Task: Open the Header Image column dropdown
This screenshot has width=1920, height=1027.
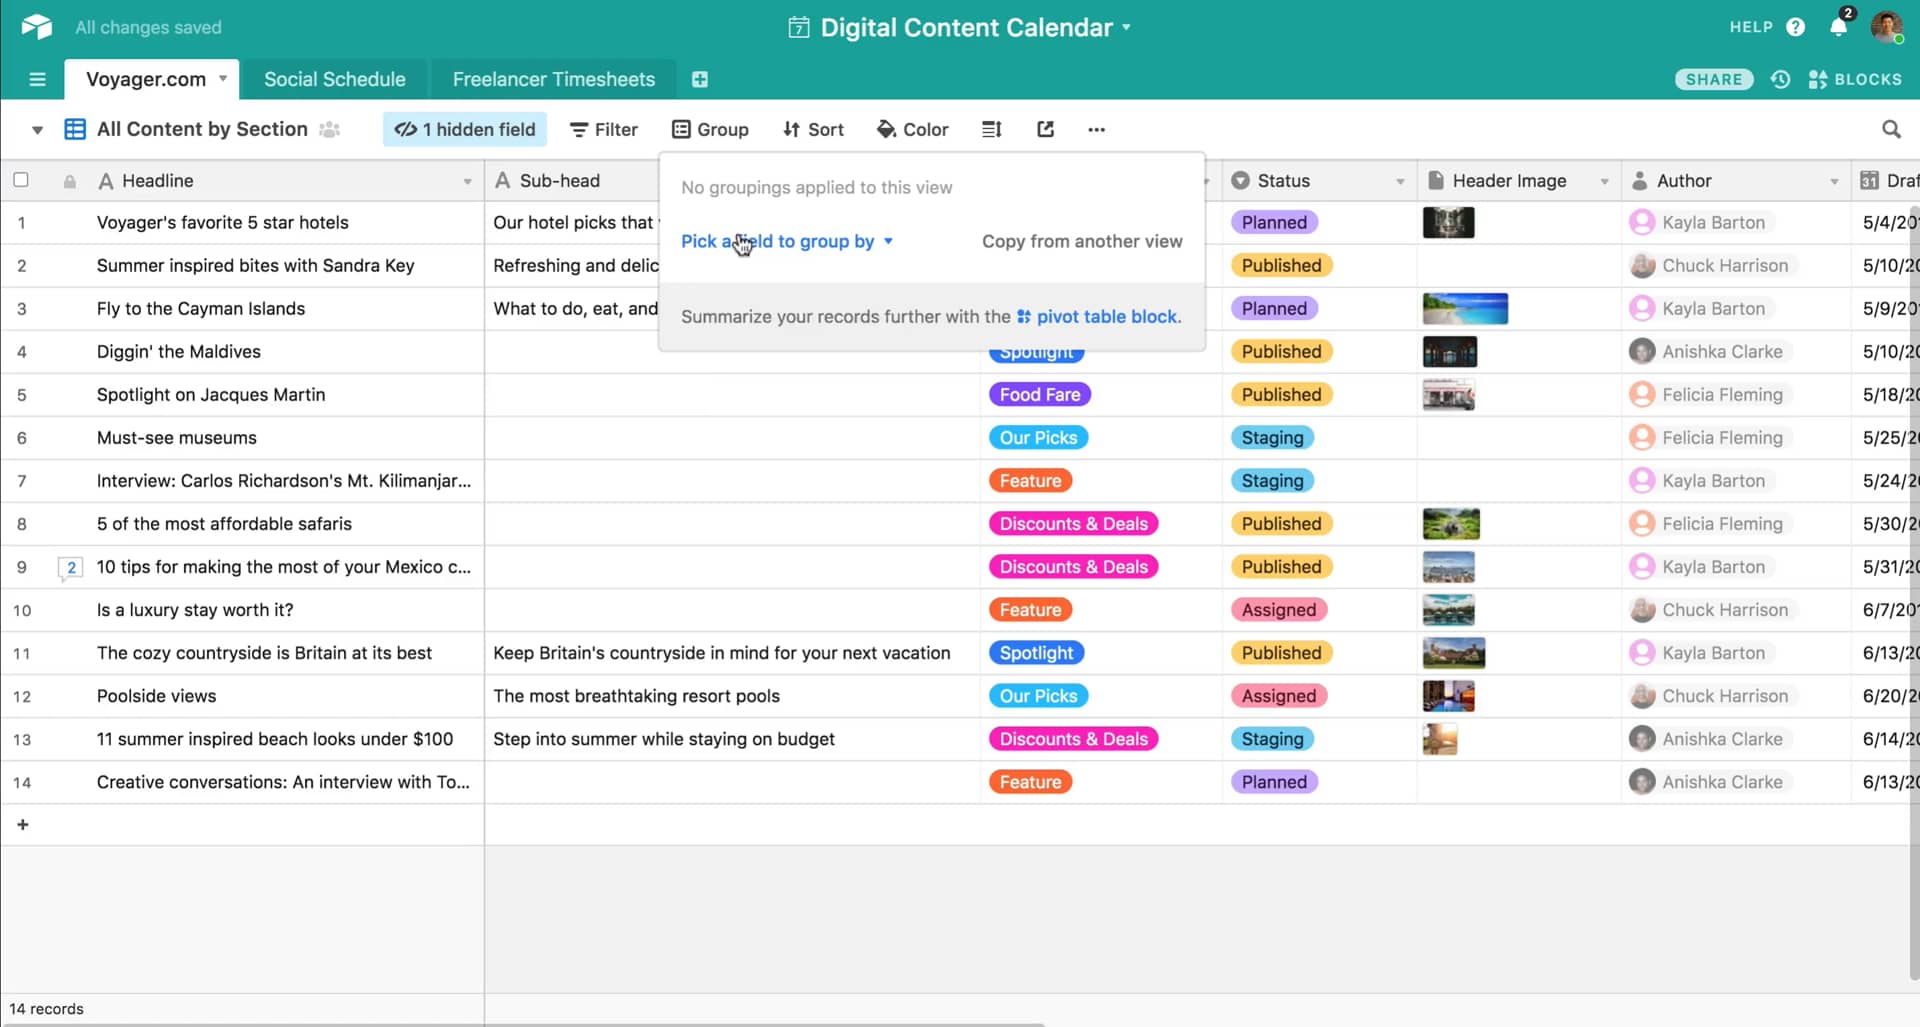Action: (x=1604, y=181)
